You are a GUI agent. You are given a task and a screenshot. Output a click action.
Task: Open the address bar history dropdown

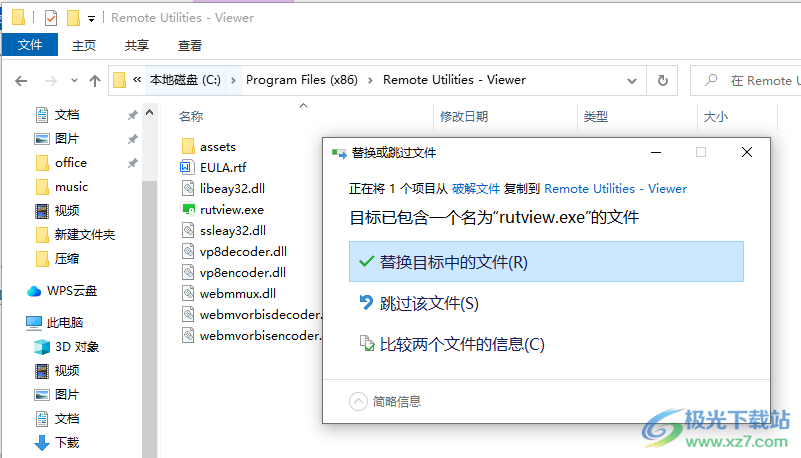point(632,81)
